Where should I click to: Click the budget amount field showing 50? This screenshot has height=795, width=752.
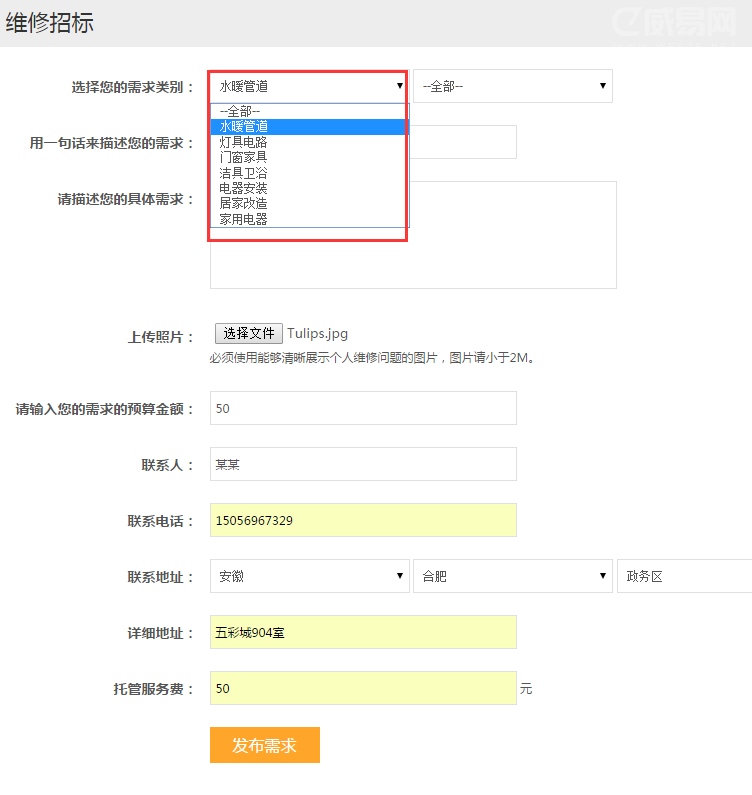coord(363,408)
